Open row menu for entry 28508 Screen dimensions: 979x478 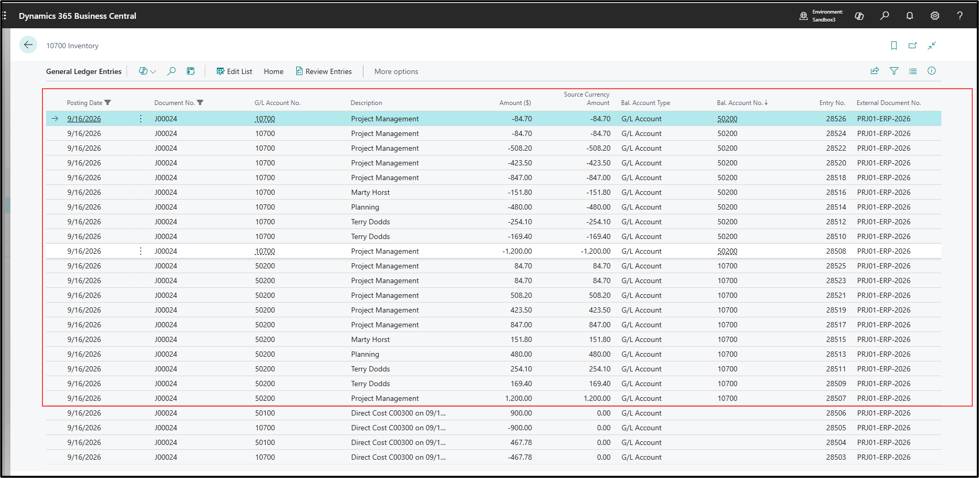coord(140,251)
